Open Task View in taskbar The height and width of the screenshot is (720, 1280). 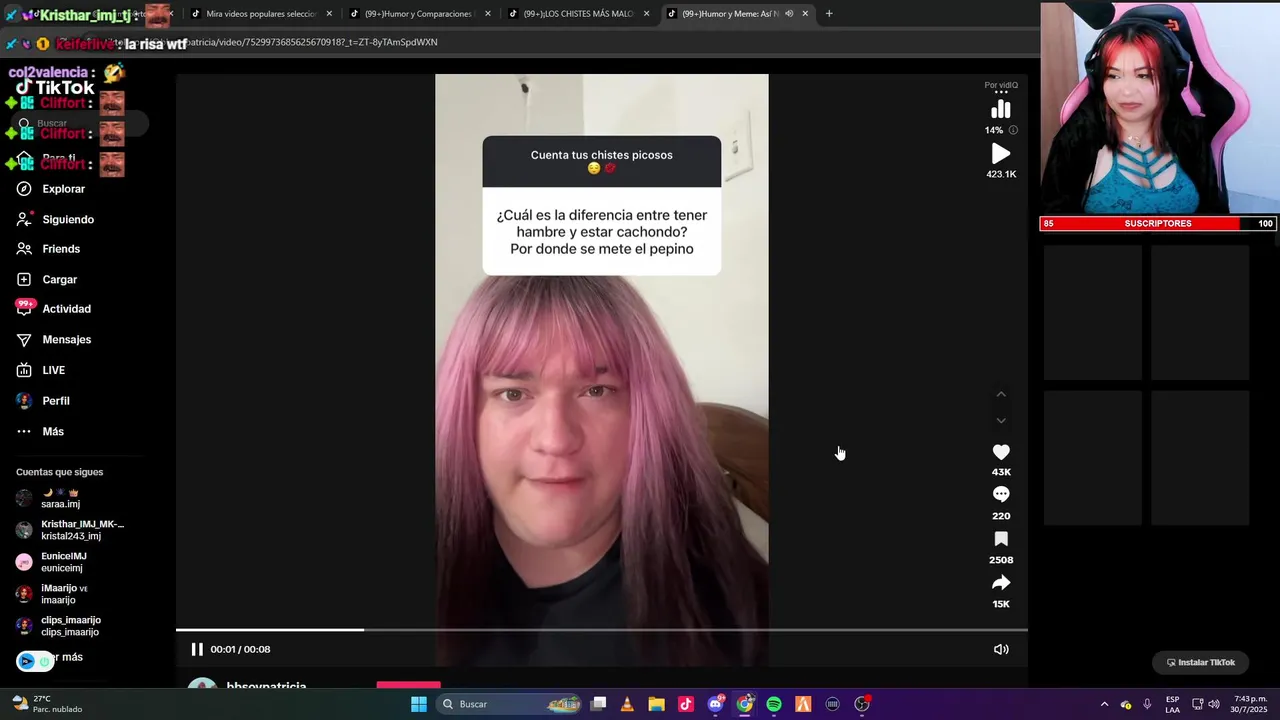(x=598, y=704)
